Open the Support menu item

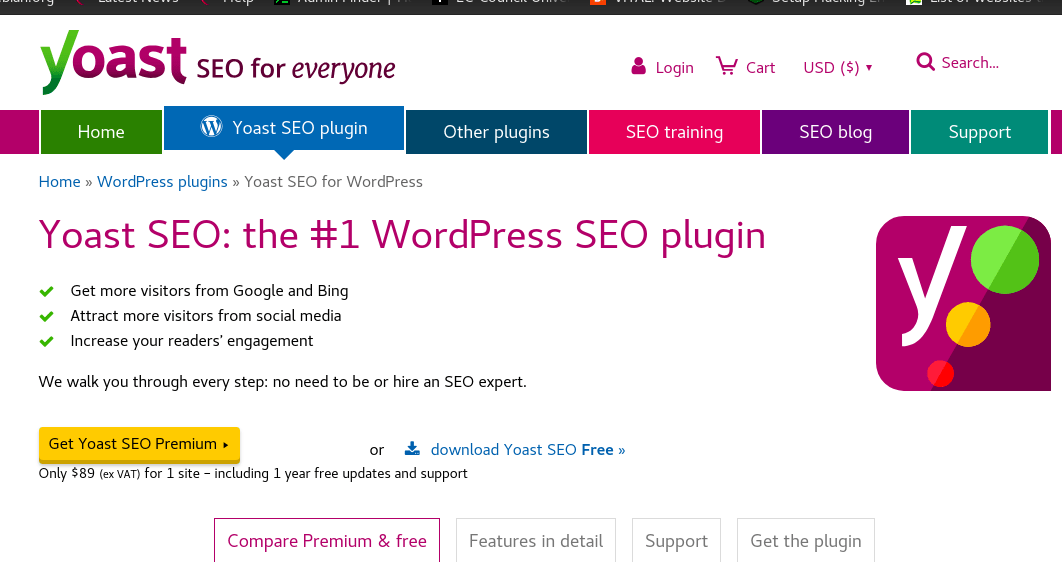979,132
